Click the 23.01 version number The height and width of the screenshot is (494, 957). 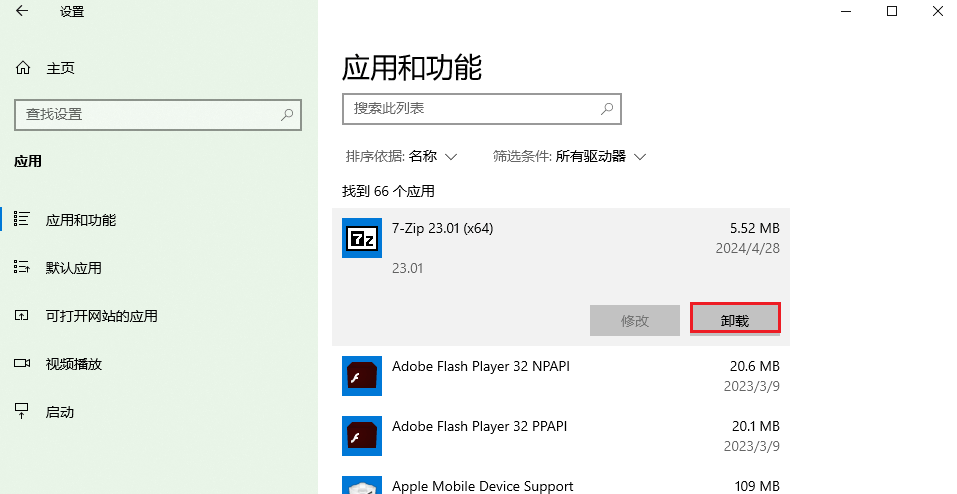point(407,268)
